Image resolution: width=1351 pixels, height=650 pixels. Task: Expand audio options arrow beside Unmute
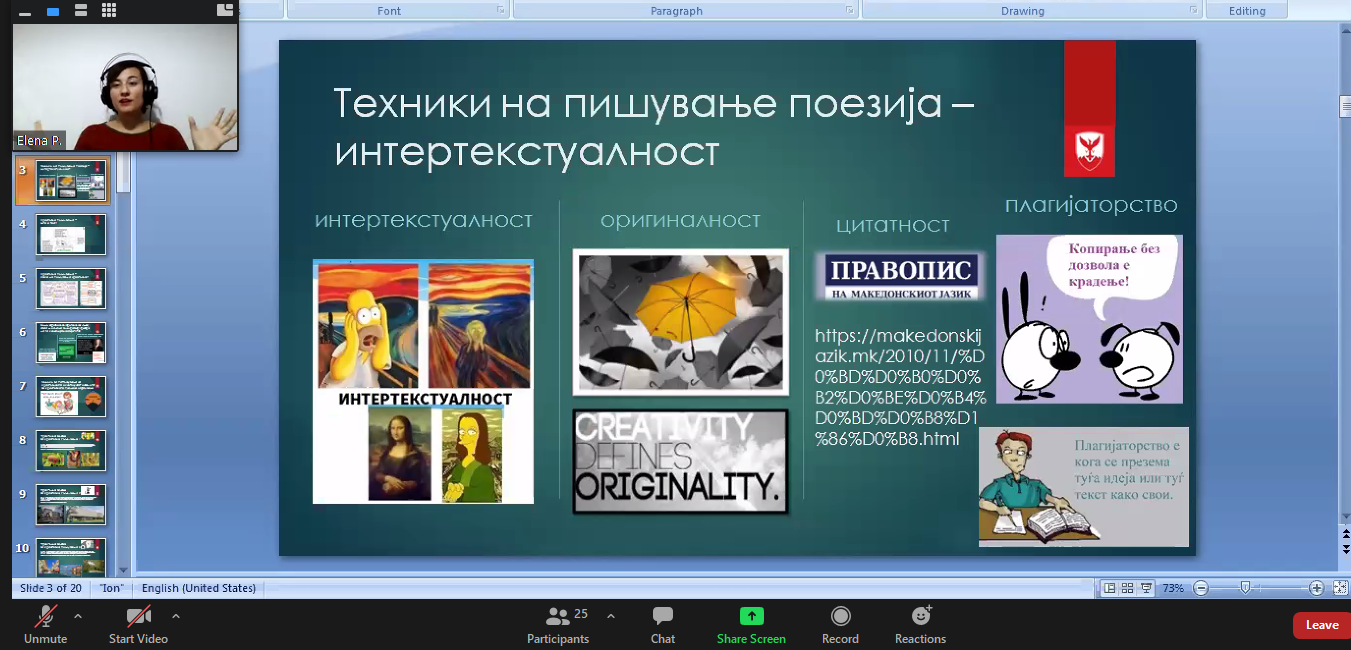(78, 616)
